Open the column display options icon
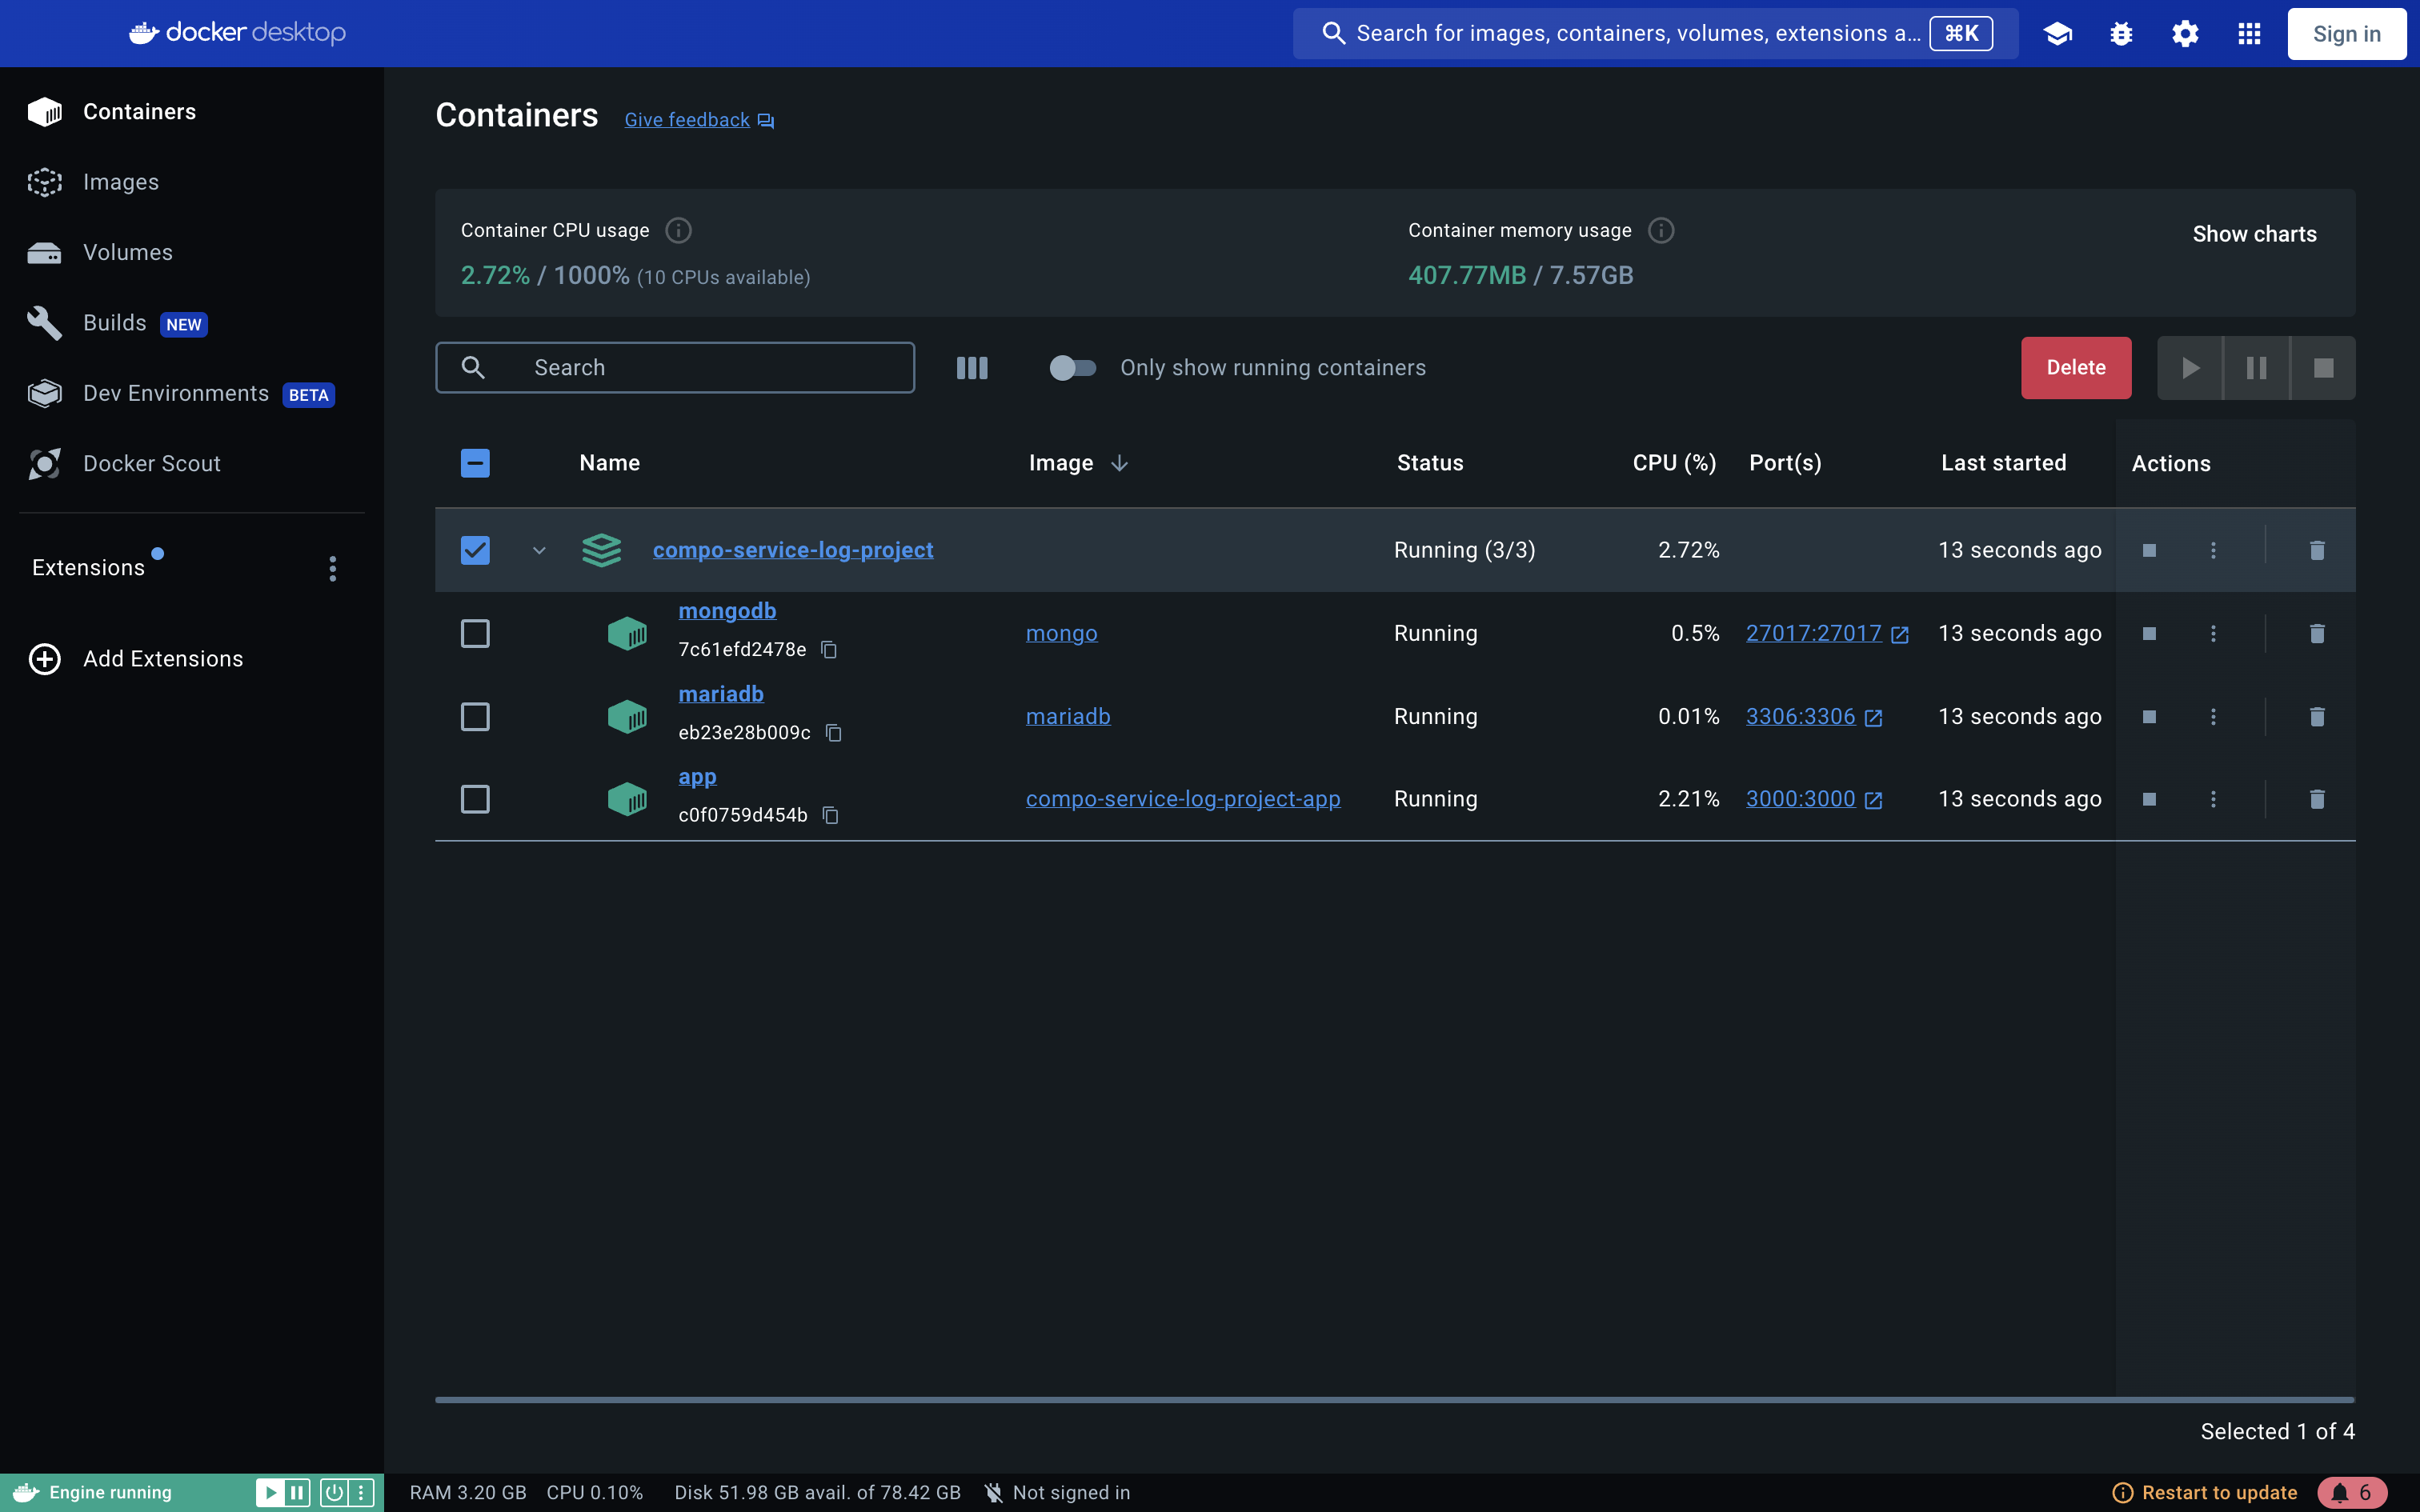 [x=972, y=368]
